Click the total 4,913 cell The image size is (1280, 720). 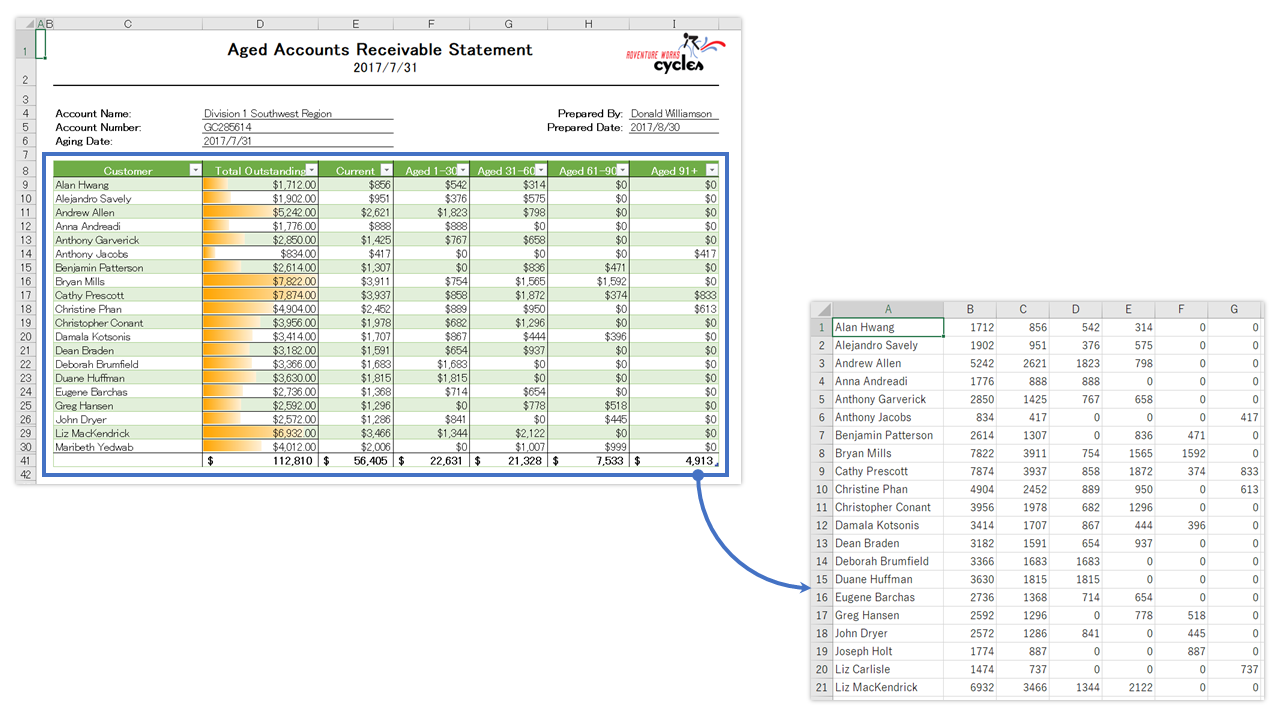(x=675, y=461)
